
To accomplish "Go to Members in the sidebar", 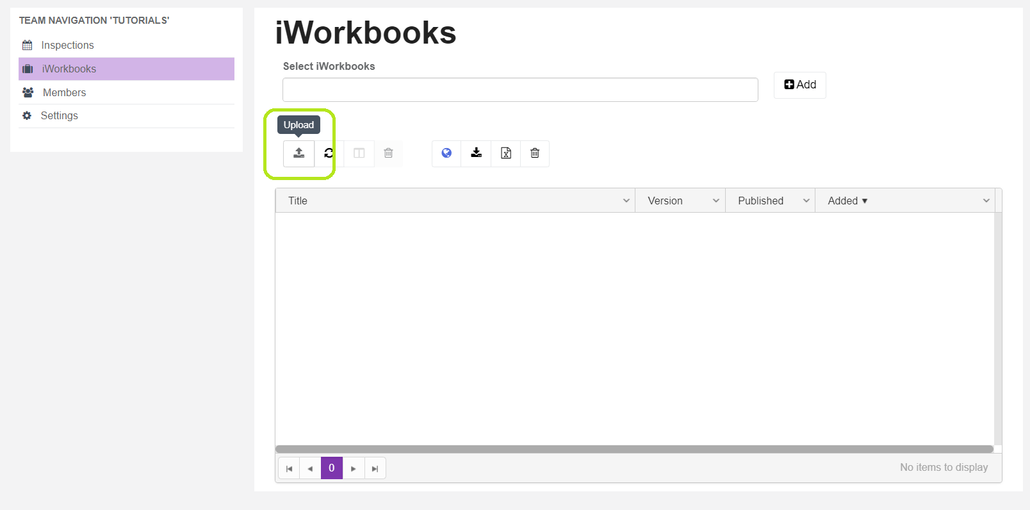I will click(x=64, y=92).
